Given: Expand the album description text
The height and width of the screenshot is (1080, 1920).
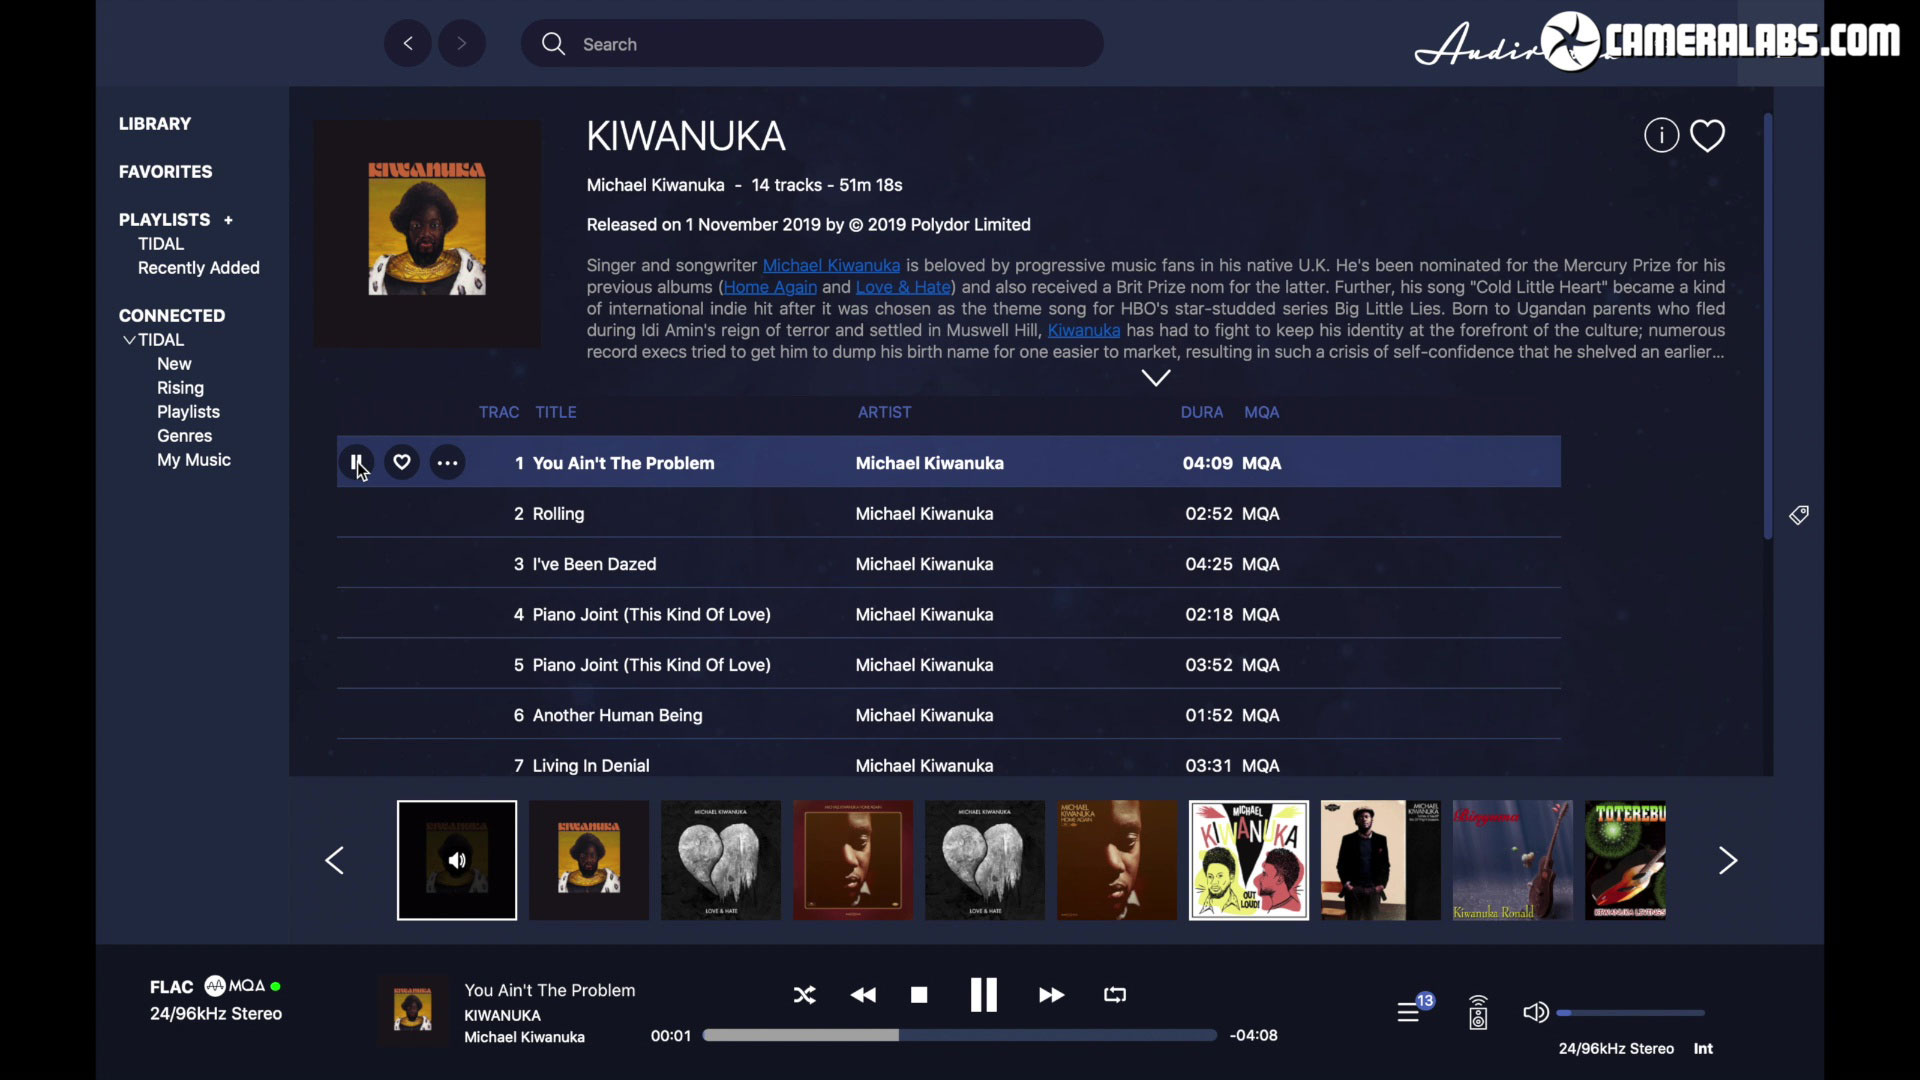Looking at the screenshot, I should click(x=1156, y=378).
